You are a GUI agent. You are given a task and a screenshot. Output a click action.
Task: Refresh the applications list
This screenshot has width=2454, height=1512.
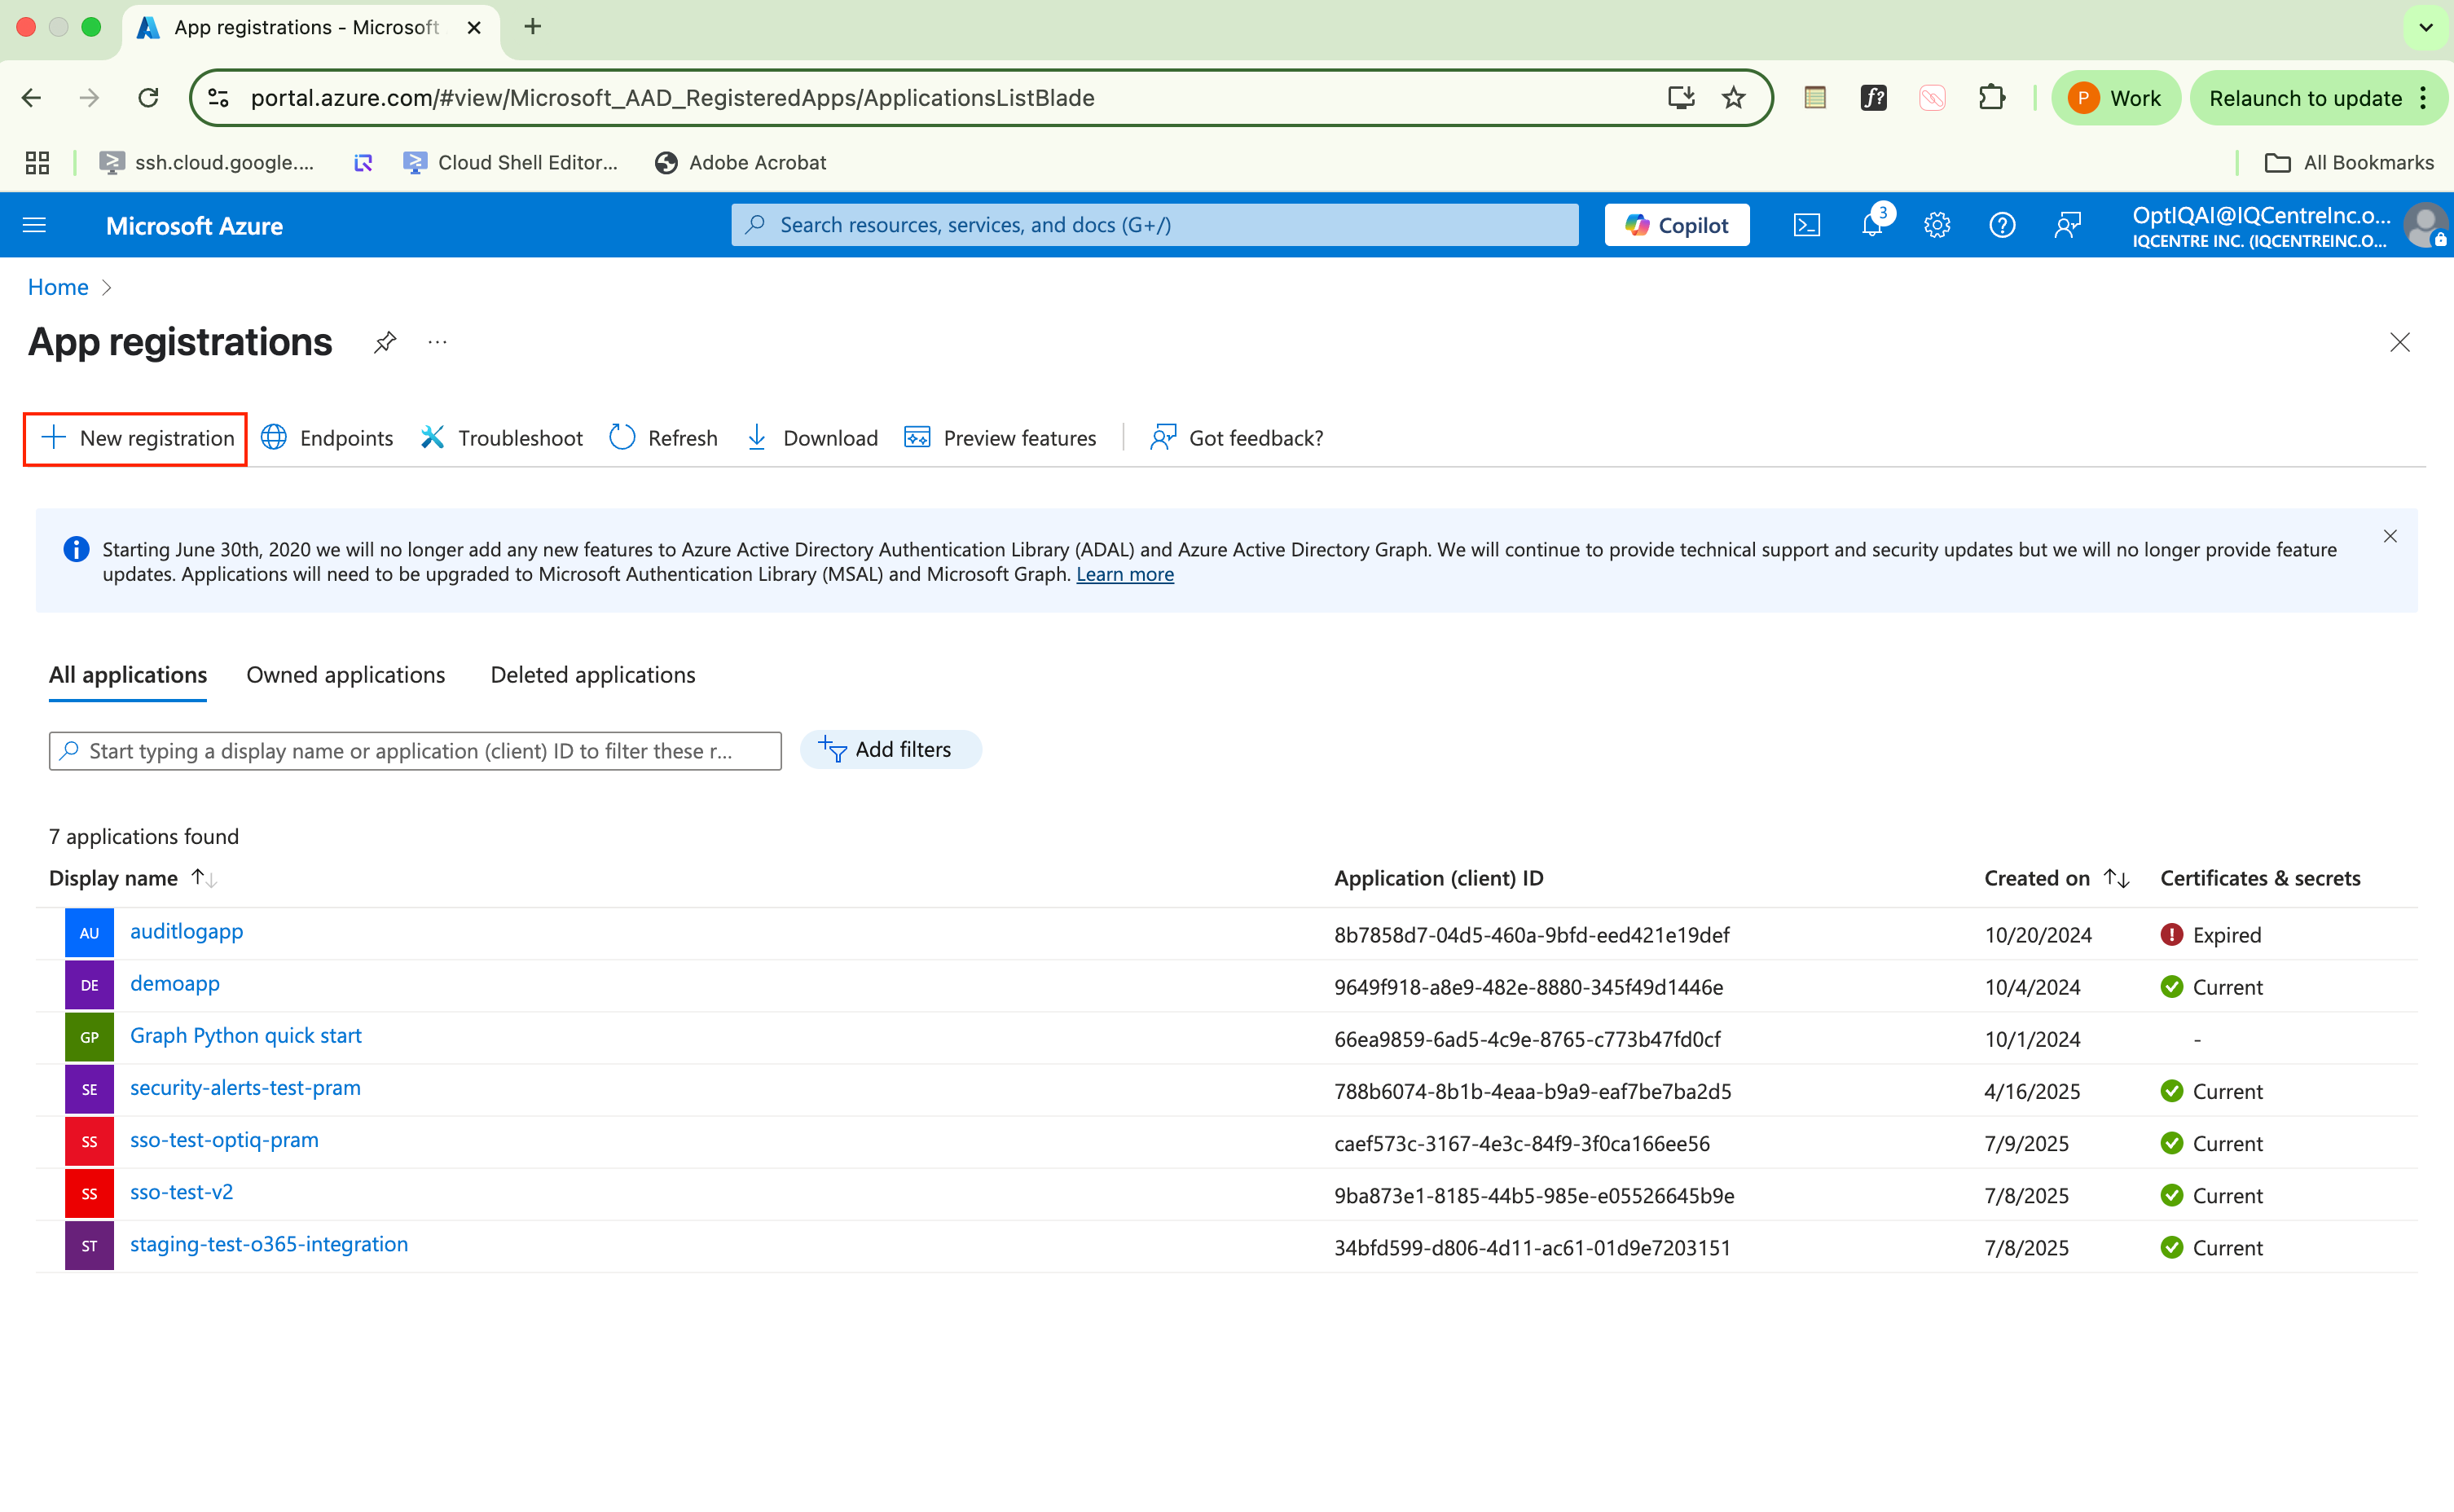point(664,438)
